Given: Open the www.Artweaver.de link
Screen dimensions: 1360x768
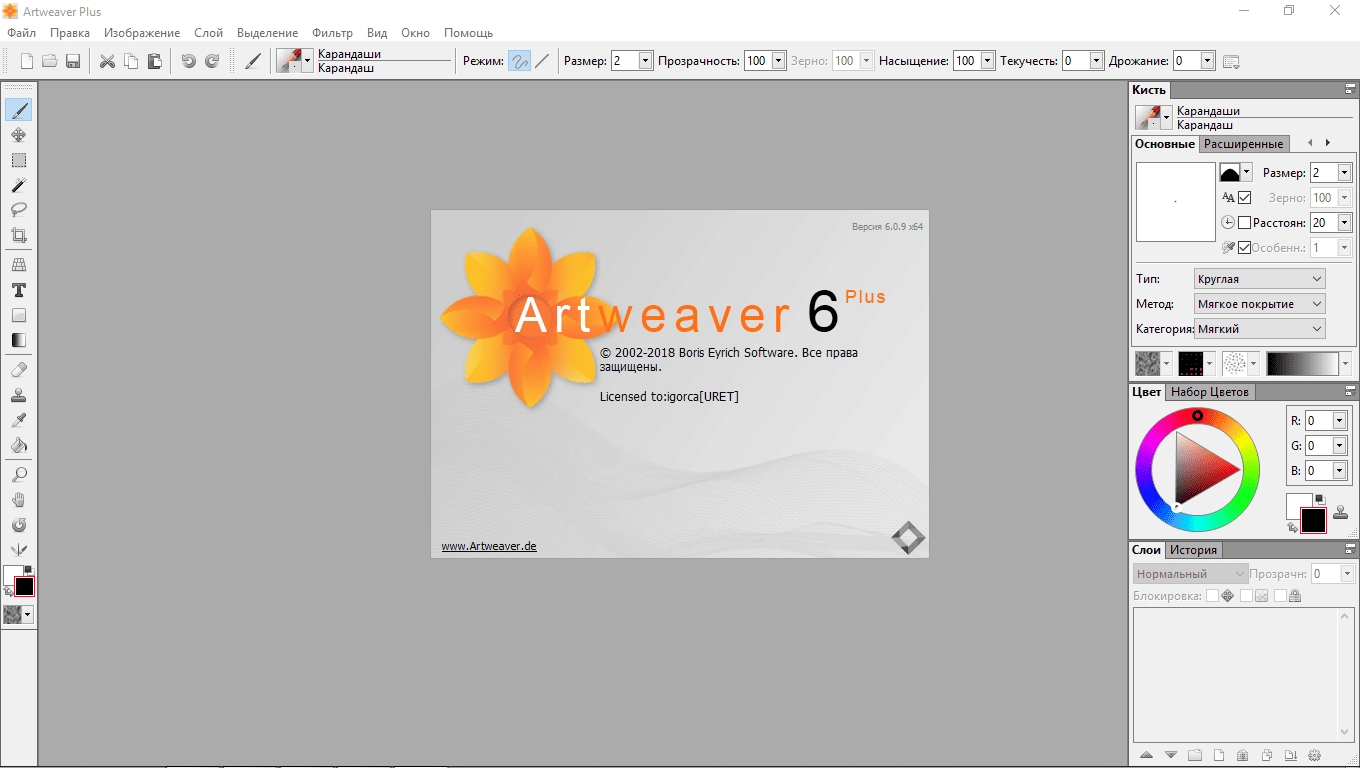Looking at the screenshot, I should [x=489, y=546].
